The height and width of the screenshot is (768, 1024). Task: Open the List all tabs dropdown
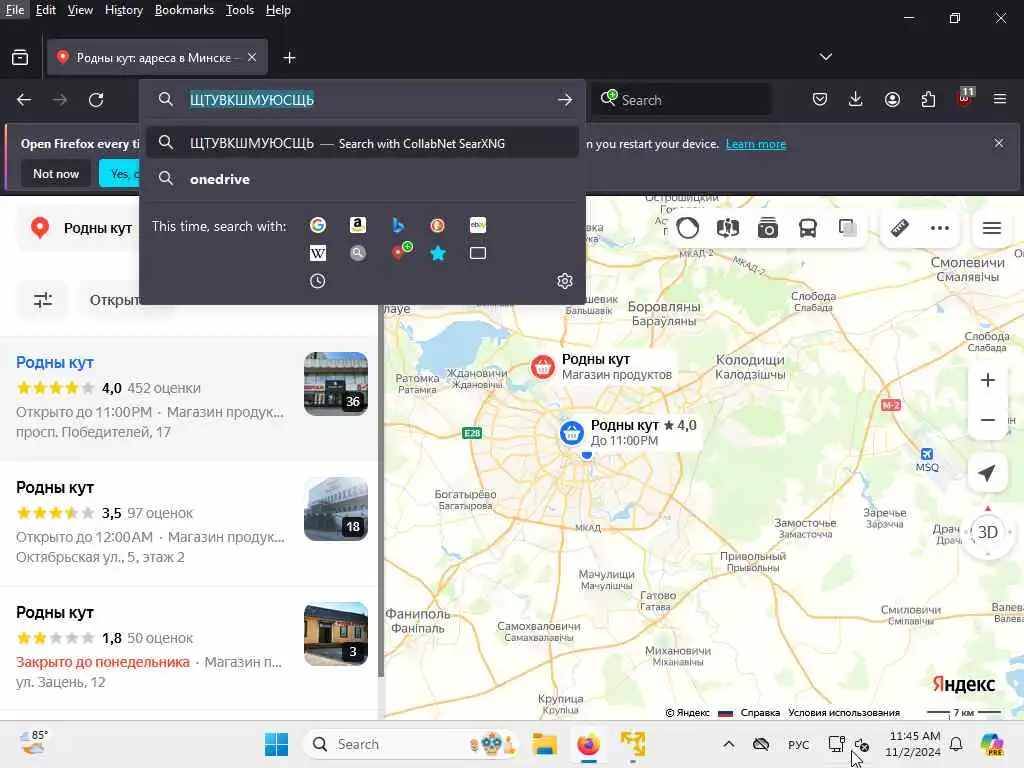[x=826, y=57]
